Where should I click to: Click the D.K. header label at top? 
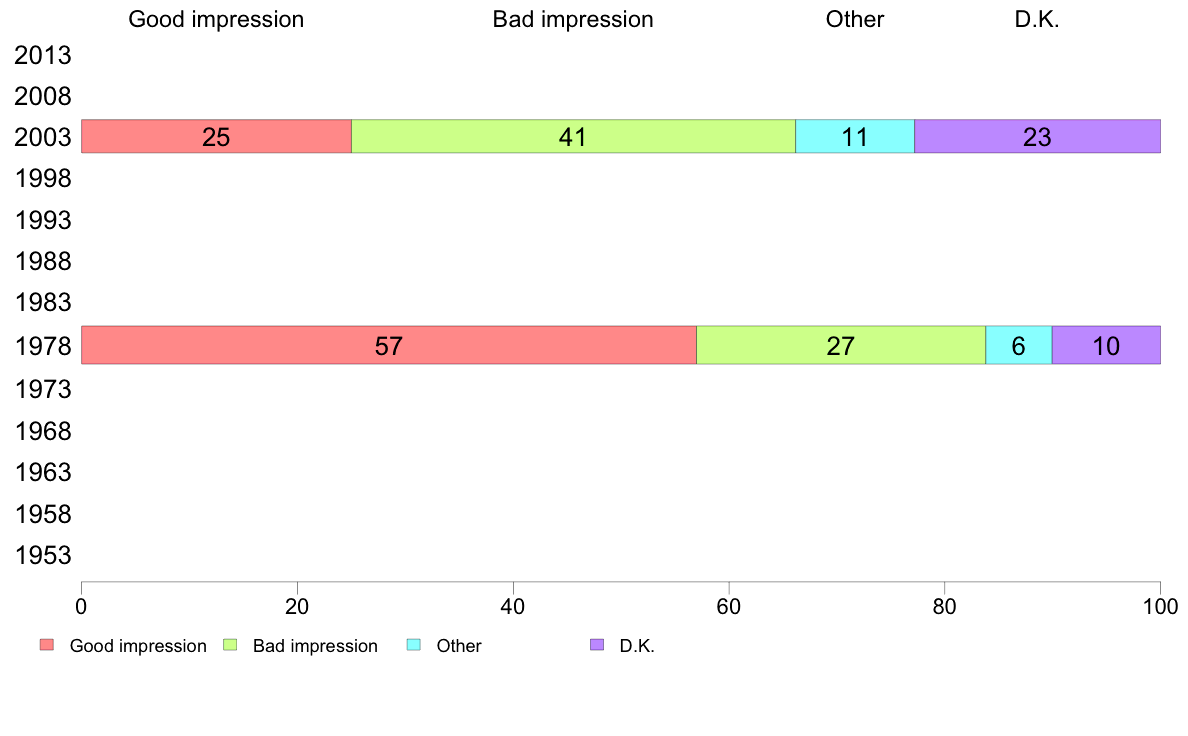[x=1036, y=20]
